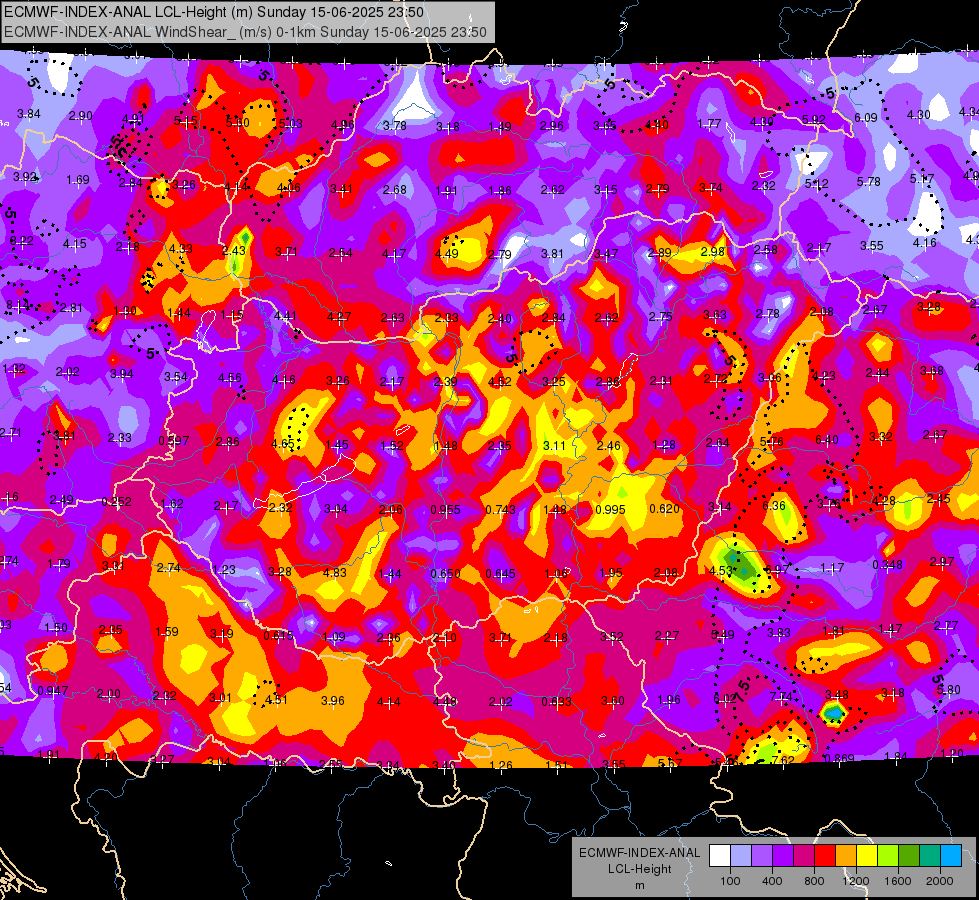This screenshot has width=979, height=900.
Task: Click the wind shear value 0.743
Action: point(501,510)
